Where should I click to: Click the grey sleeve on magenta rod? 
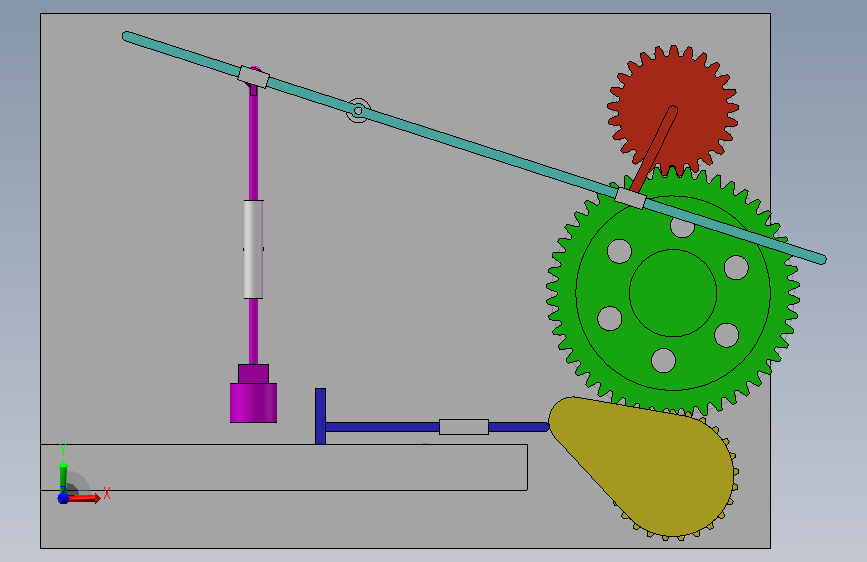tap(253, 249)
